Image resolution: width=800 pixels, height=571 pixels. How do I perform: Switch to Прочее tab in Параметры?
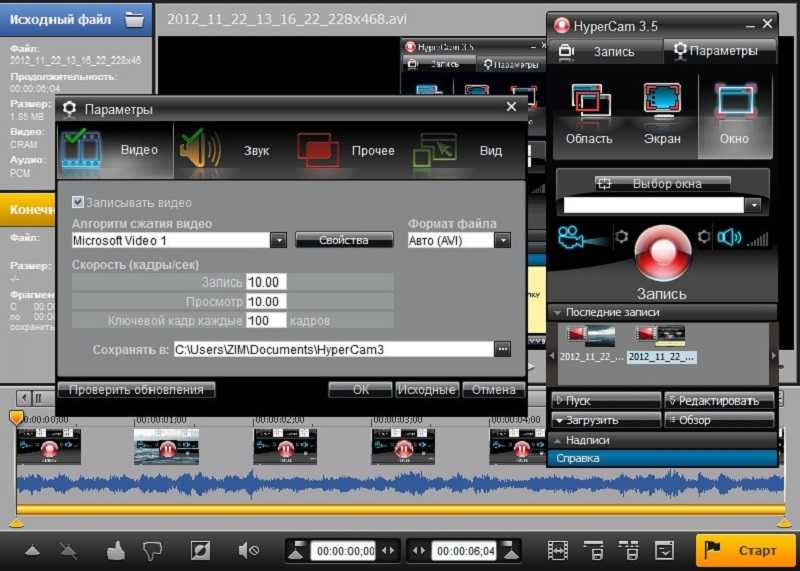[347, 150]
